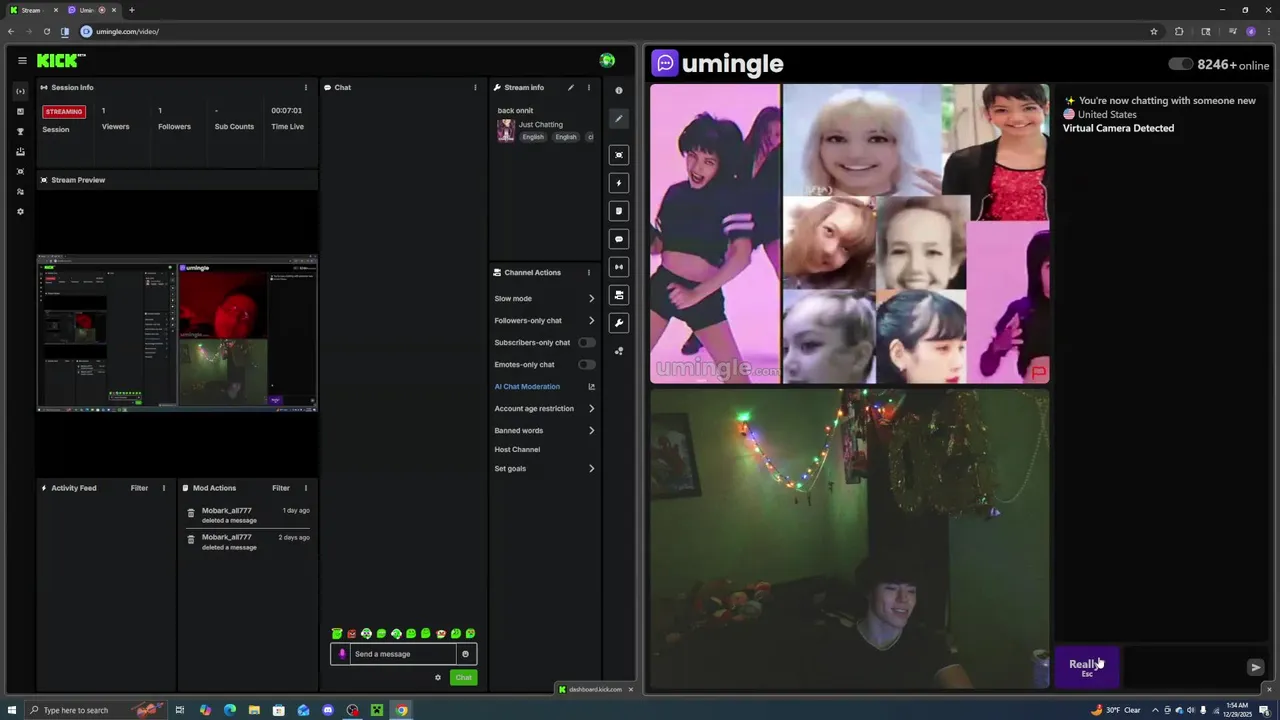The image size is (1280, 720).
Task: Click the first English language tag
Action: tap(533, 137)
